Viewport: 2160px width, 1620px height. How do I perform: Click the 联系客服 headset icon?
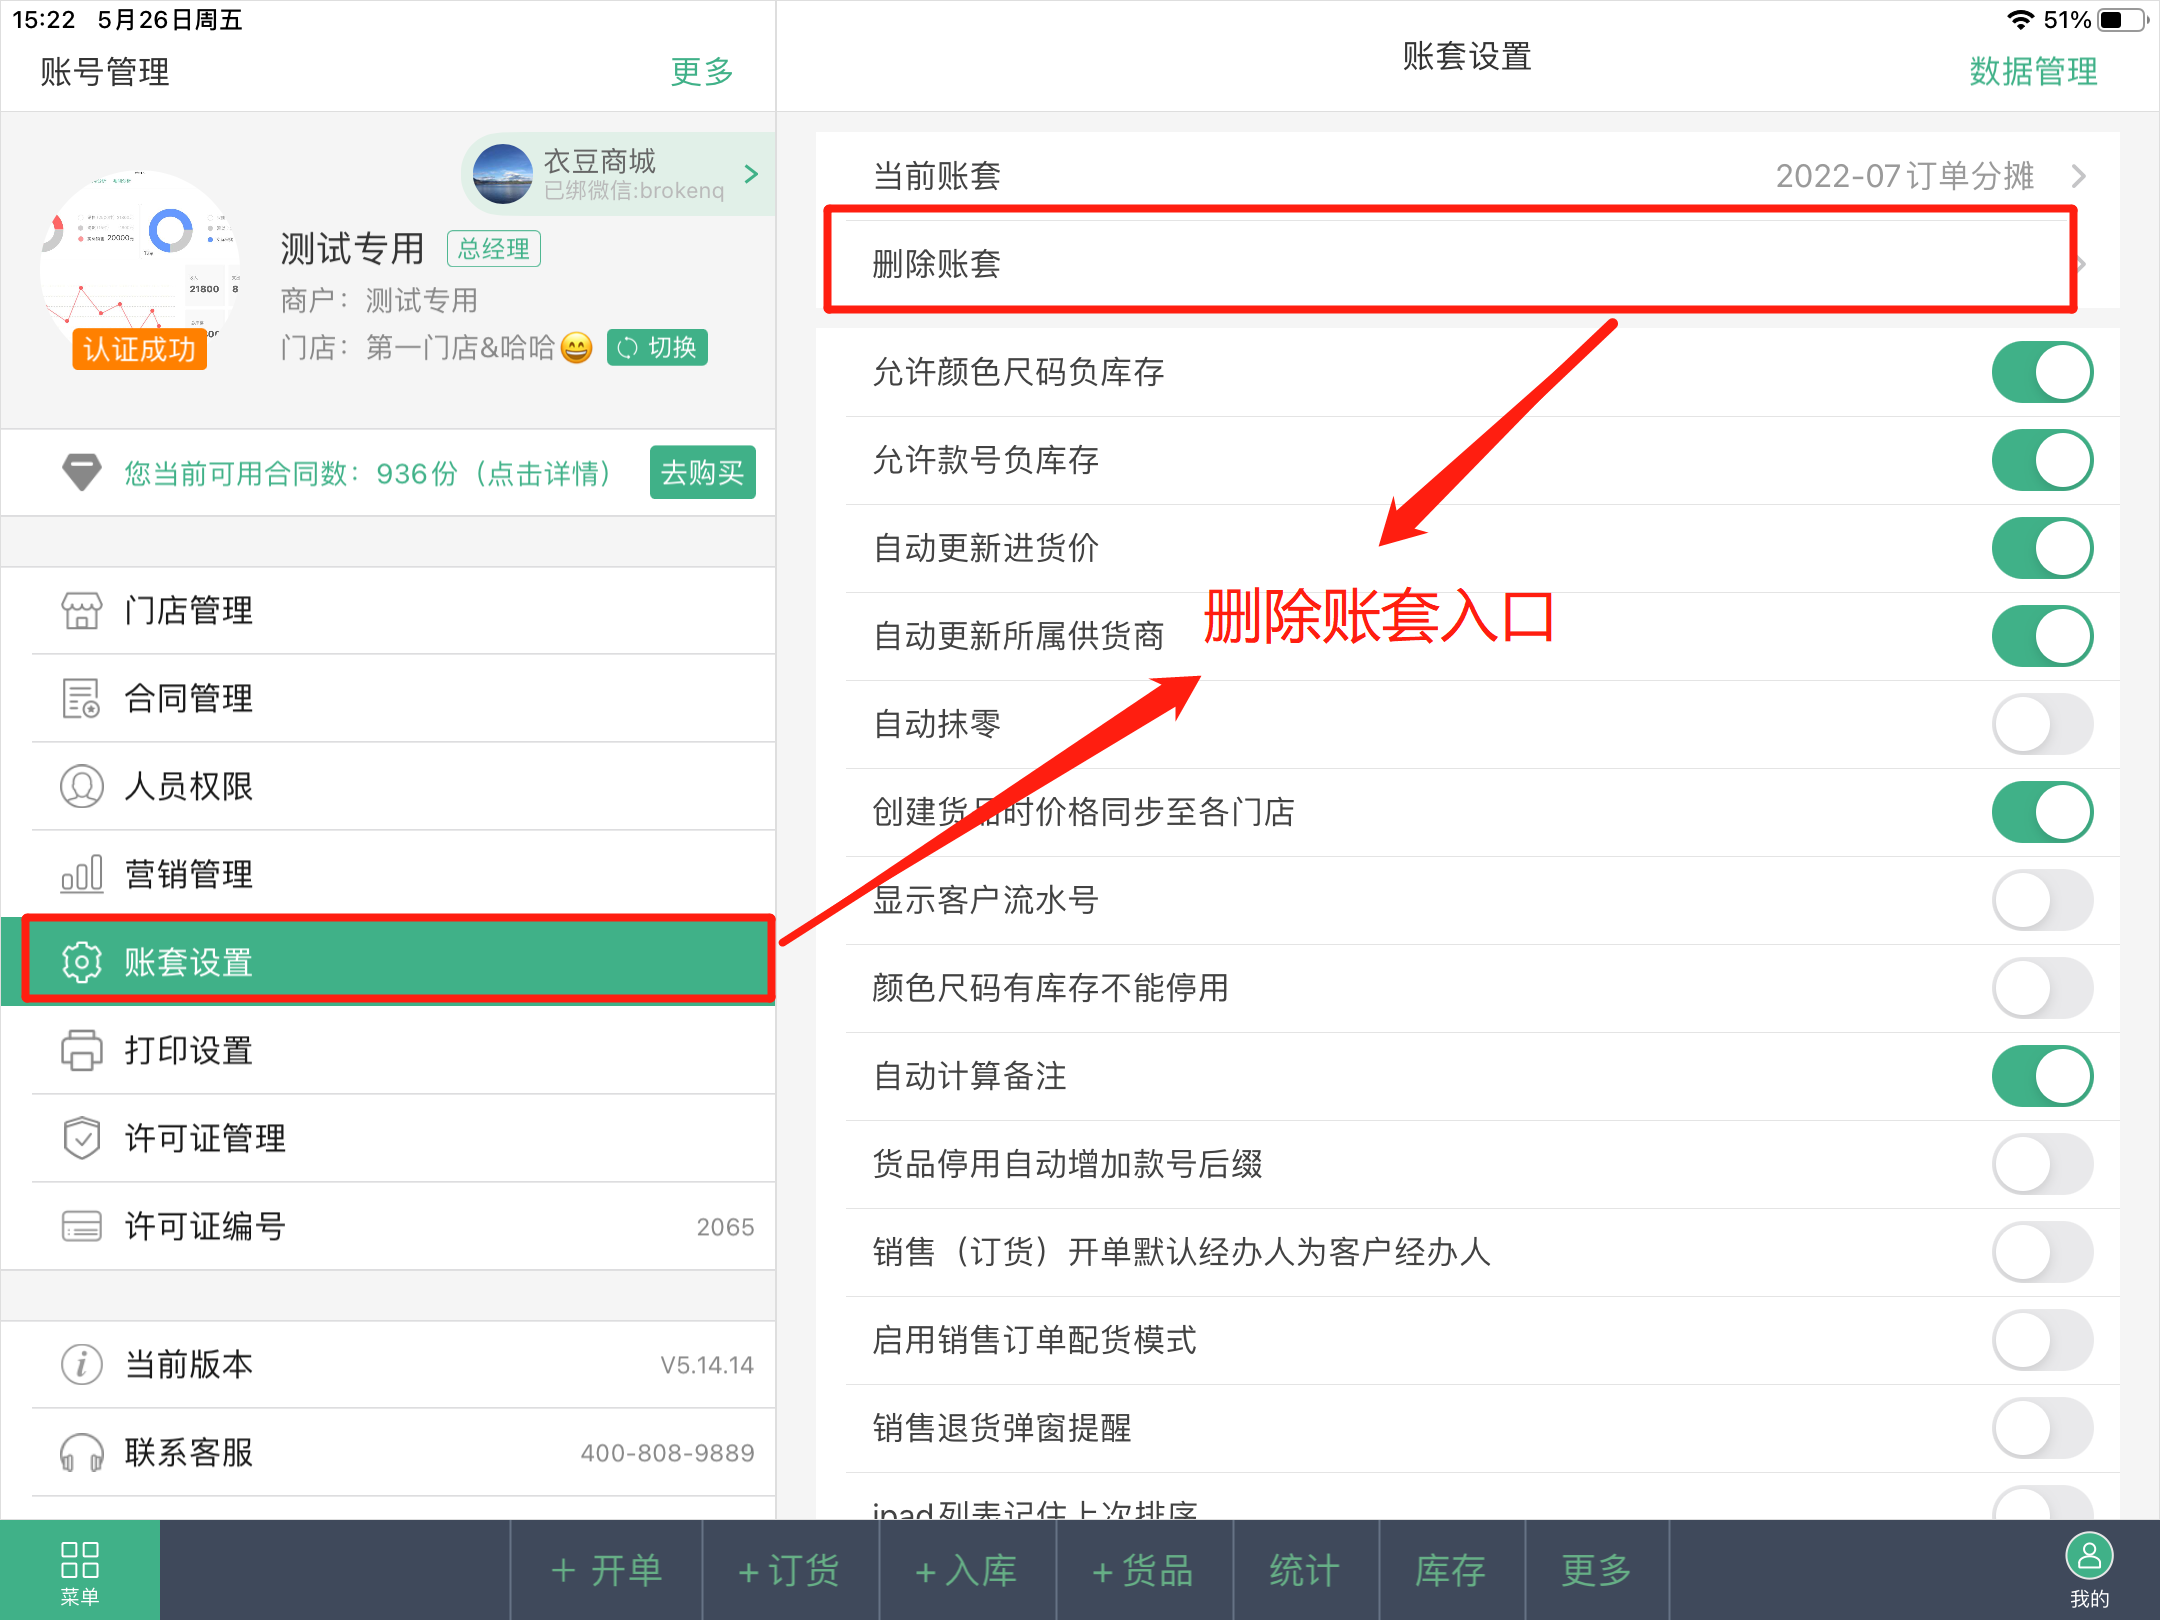tap(81, 1452)
